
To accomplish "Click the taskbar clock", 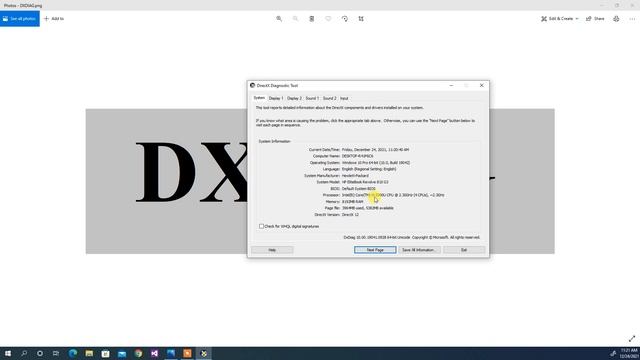I will (629, 353).
